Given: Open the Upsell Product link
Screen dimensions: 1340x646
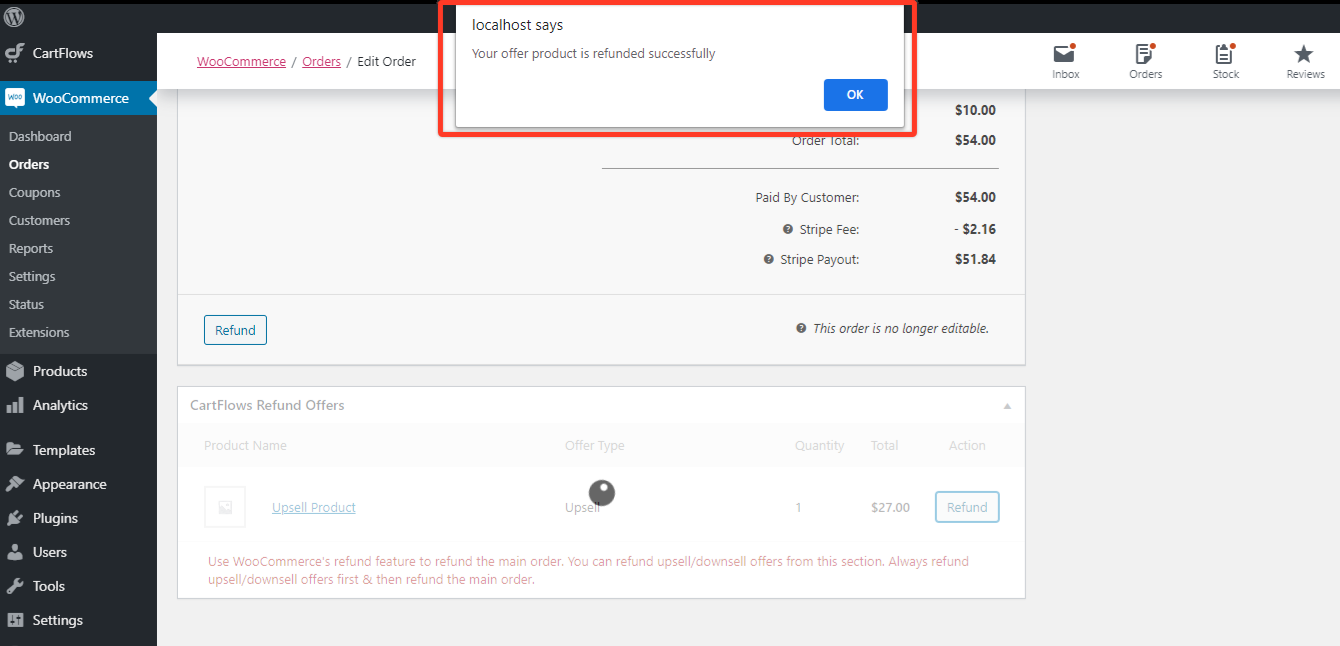Looking at the screenshot, I should [314, 508].
